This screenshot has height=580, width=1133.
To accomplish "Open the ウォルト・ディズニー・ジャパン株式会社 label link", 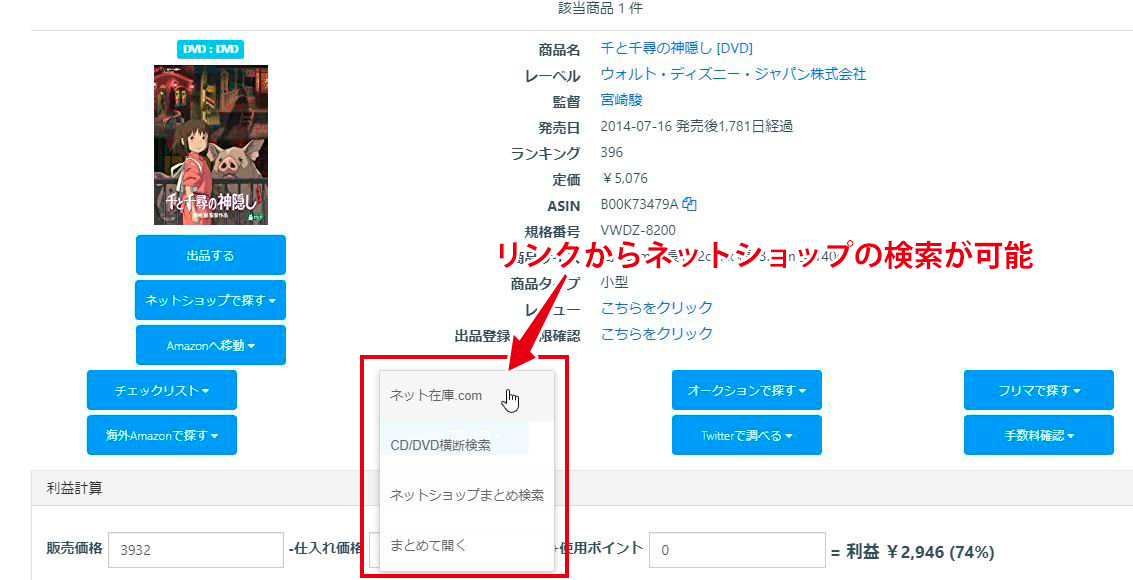I will (x=733, y=74).
